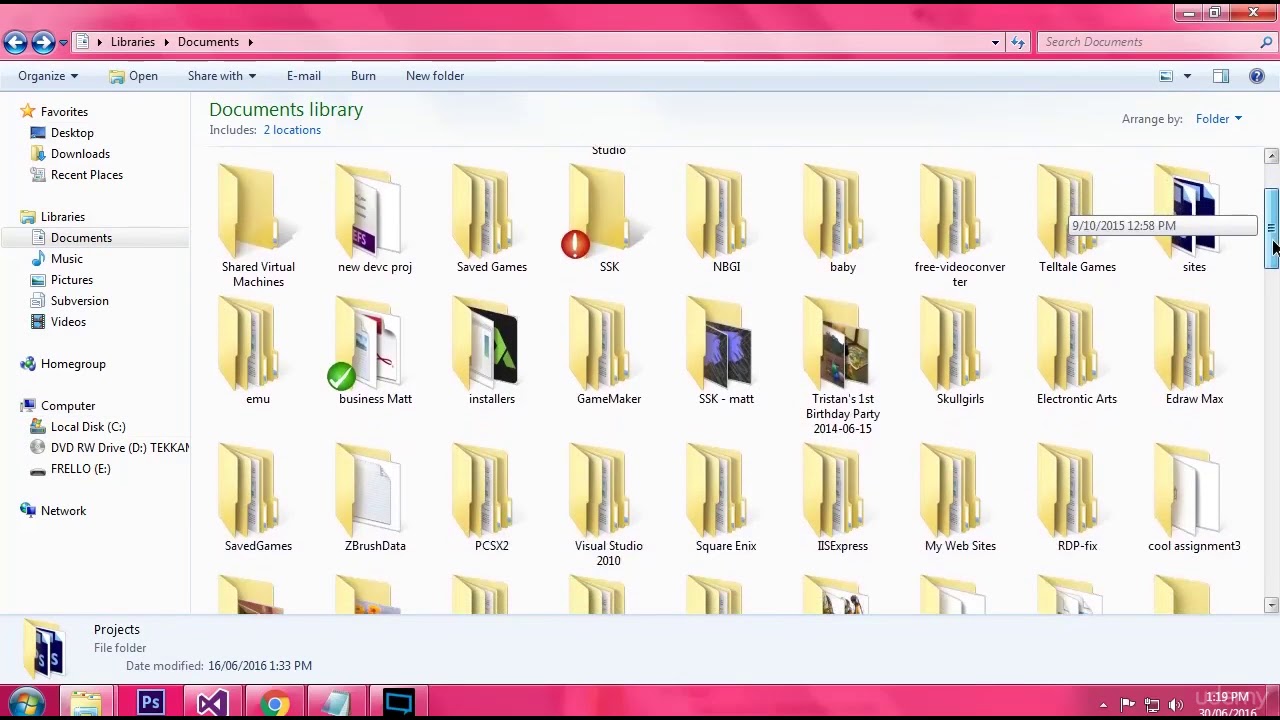Image resolution: width=1280 pixels, height=720 pixels.
Task: Select the Skullgirls folder
Action: 960,352
